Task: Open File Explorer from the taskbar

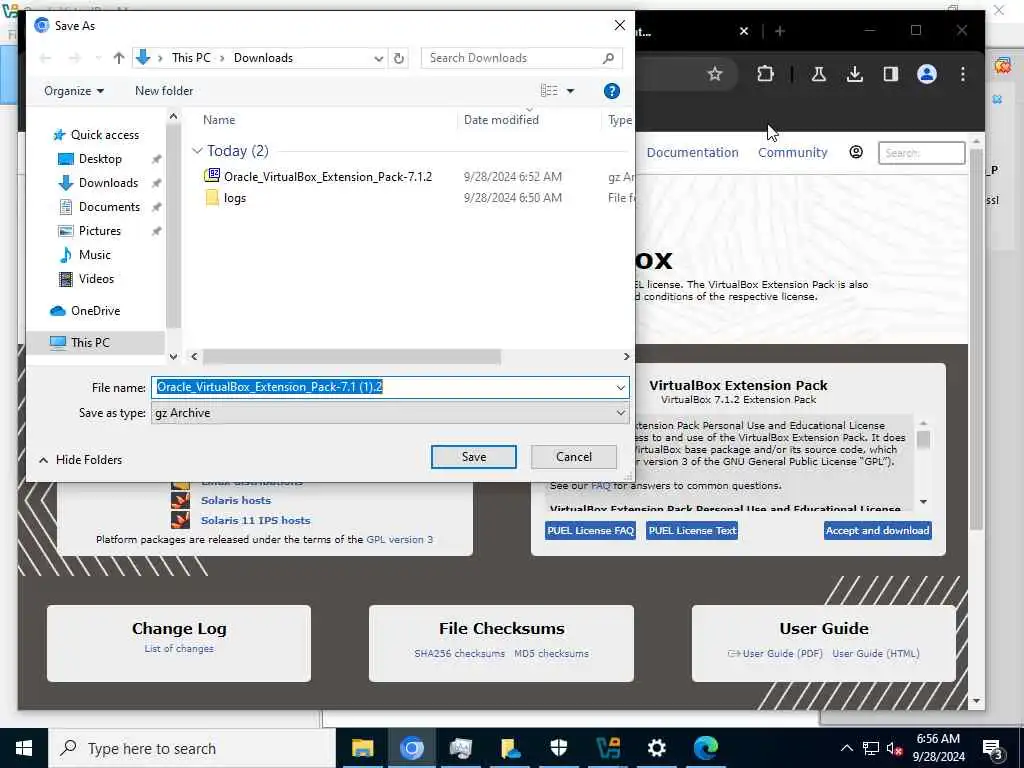Action: (x=362, y=748)
